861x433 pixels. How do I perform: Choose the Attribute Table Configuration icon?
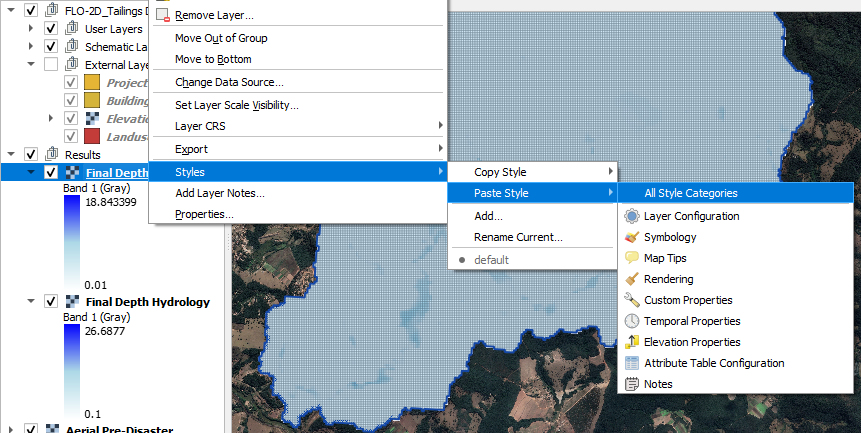pyautogui.click(x=631, y=363)
